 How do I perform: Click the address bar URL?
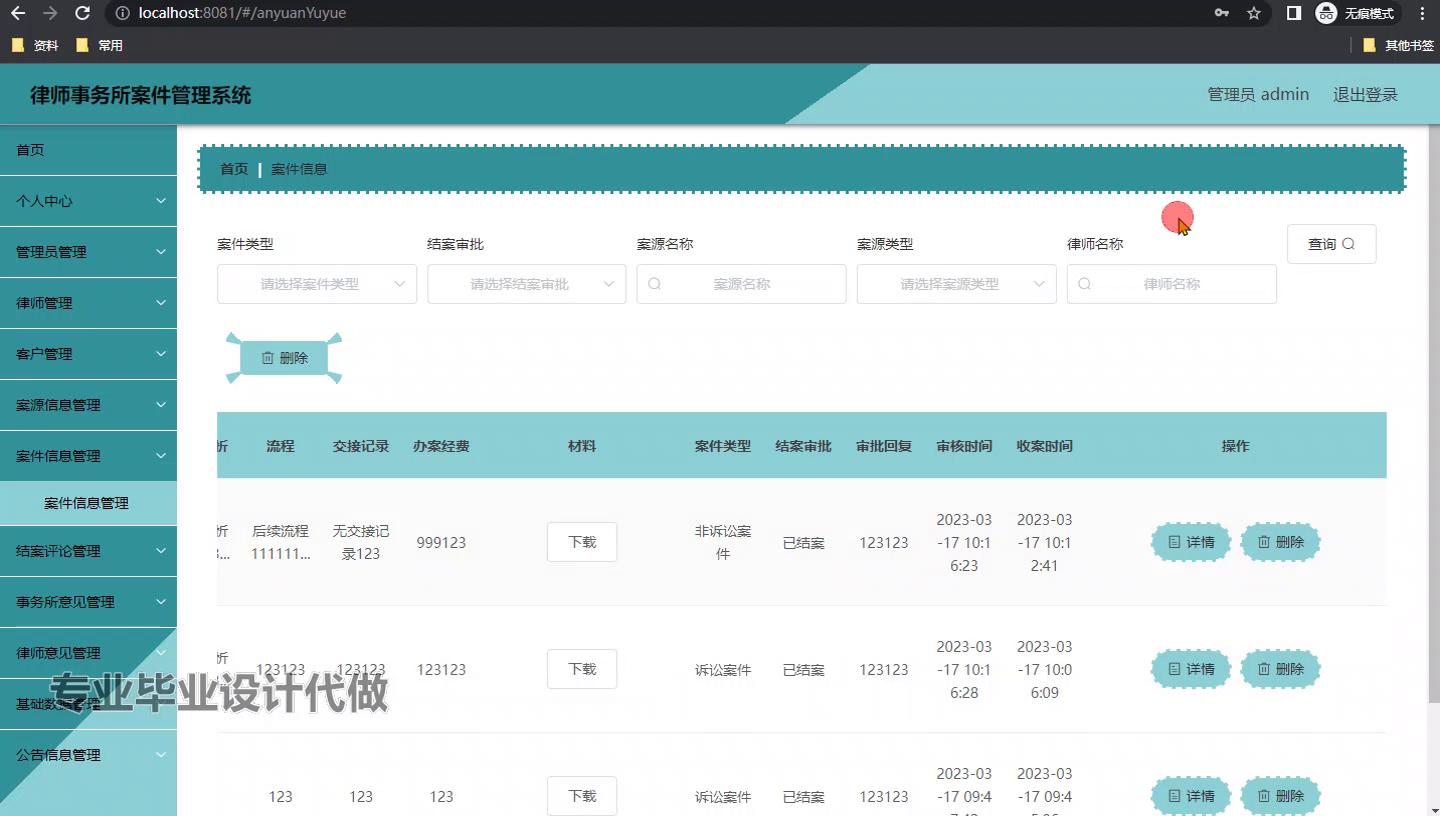pos(243,13)
